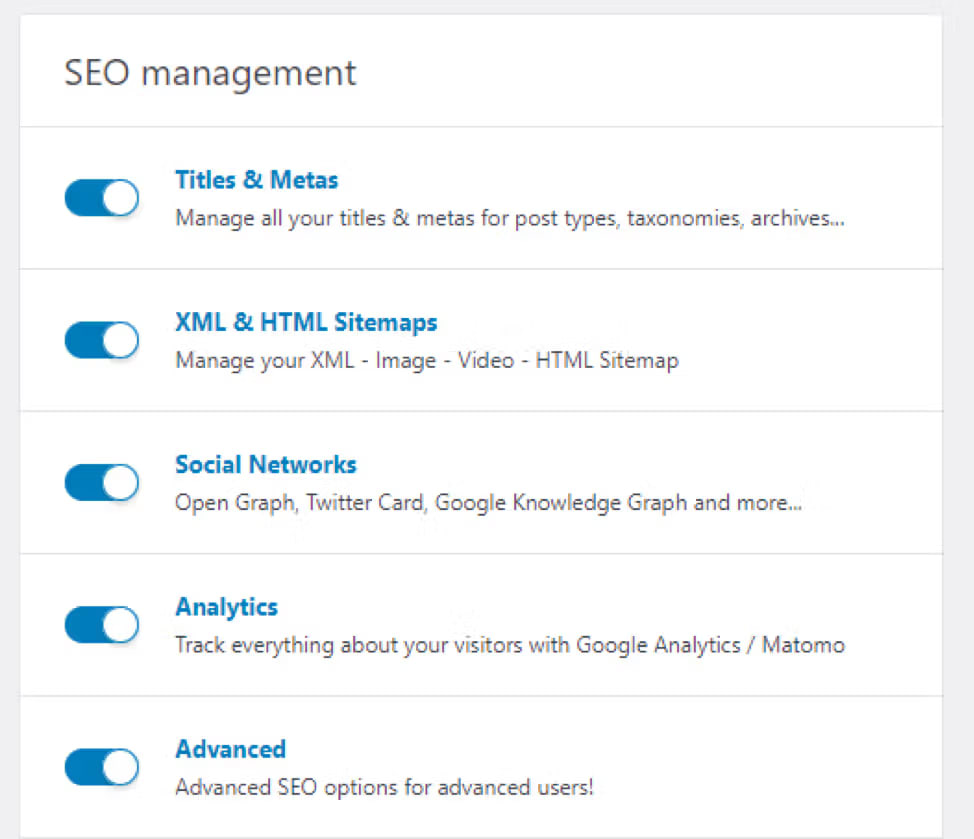The width and height of the screenshot is (974, 839).
Task: Click the Sitemaps row description text
Action: pyautogui.click(x=427, y=360)
